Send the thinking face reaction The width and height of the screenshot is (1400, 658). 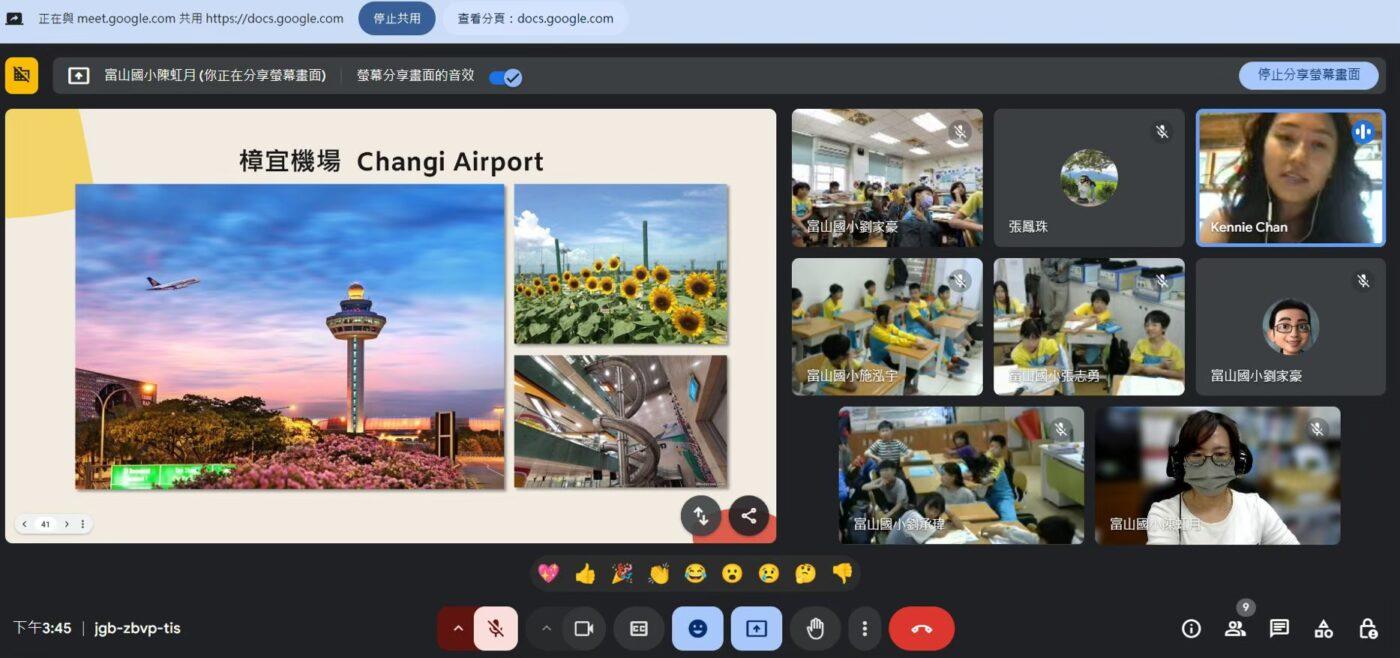point(805,573)
